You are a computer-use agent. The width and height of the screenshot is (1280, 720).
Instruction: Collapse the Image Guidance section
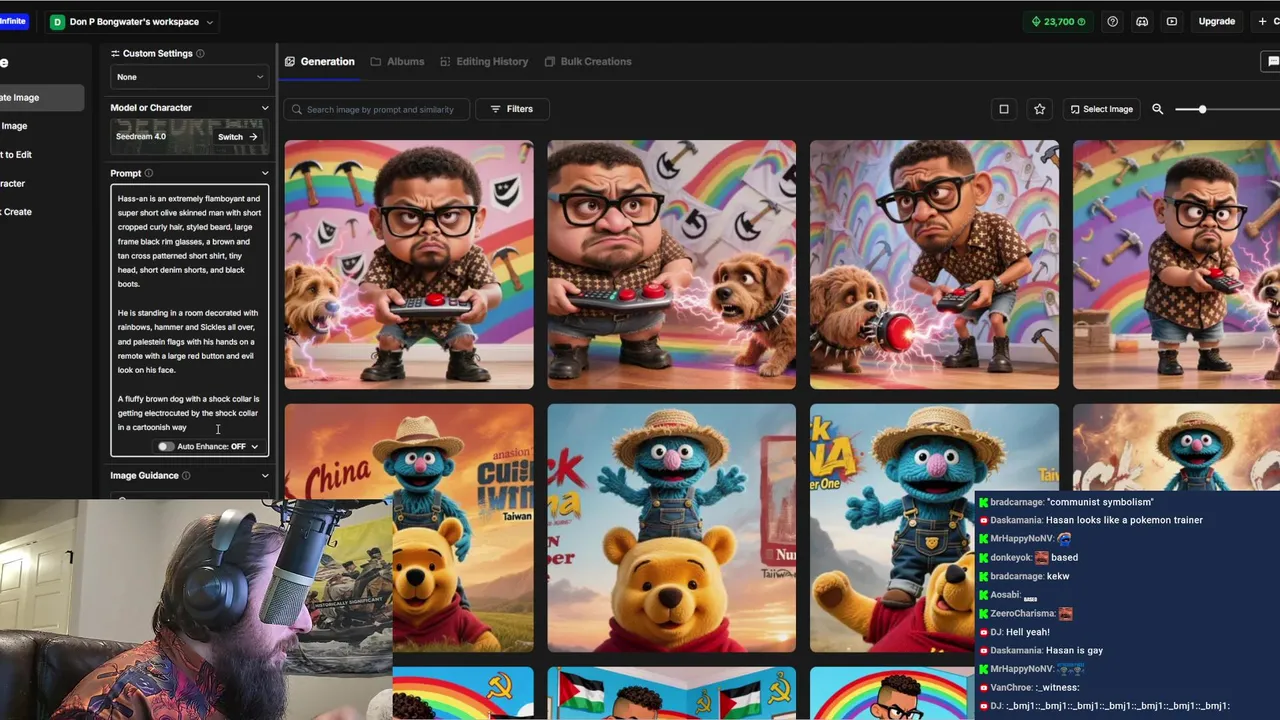click(265, 475)
